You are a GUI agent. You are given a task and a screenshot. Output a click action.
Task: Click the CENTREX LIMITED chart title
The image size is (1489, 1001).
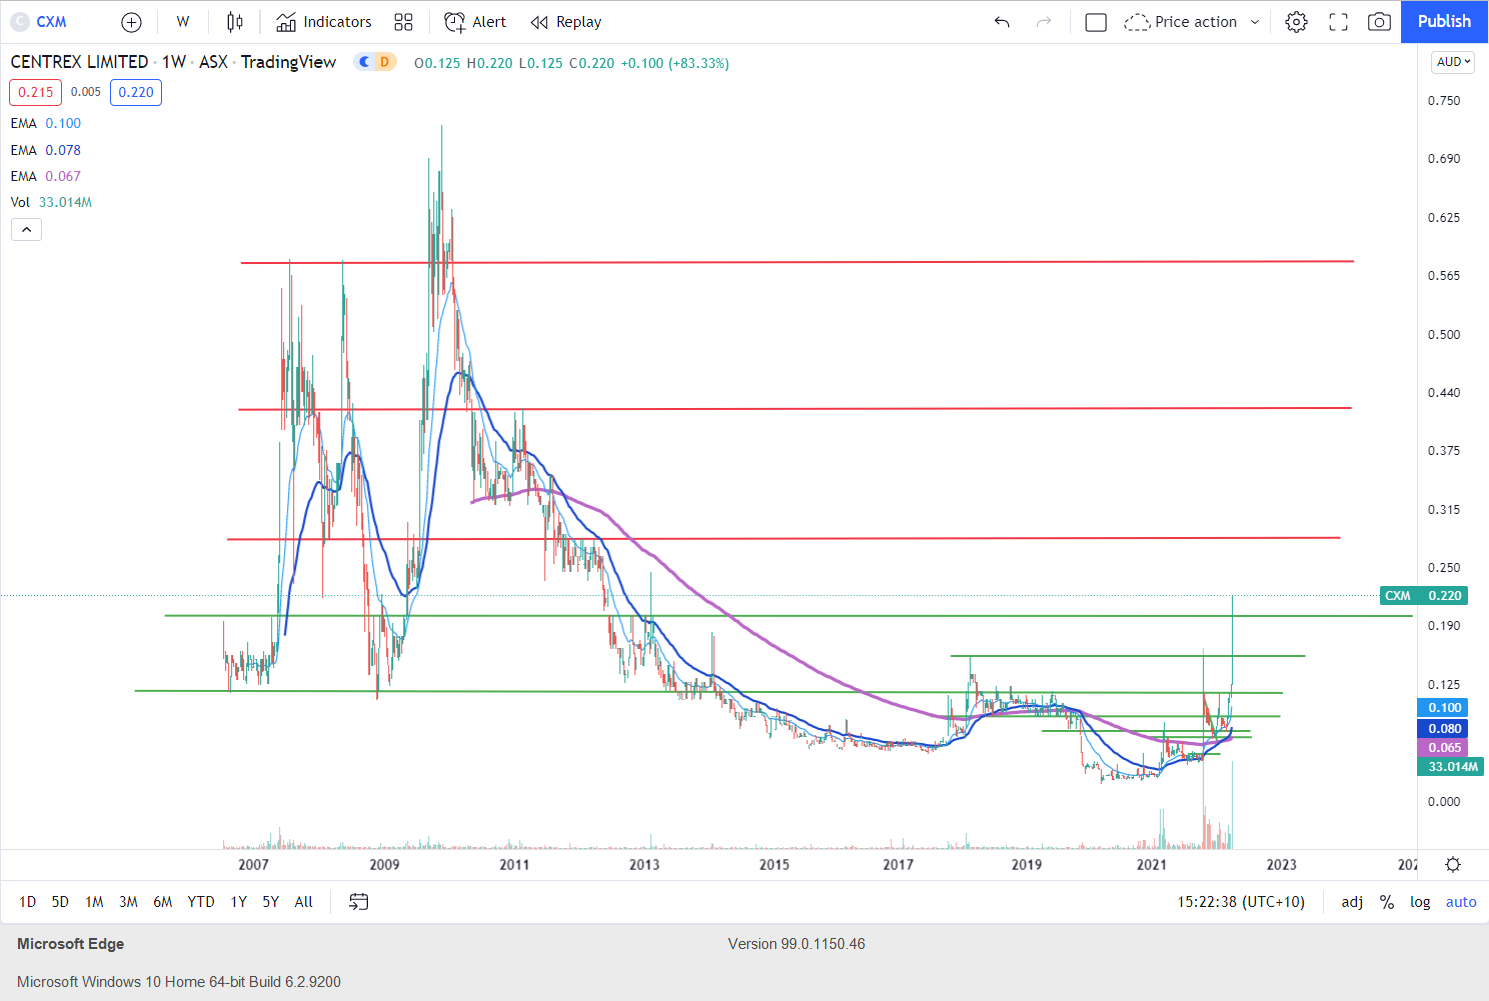(79, 62)
